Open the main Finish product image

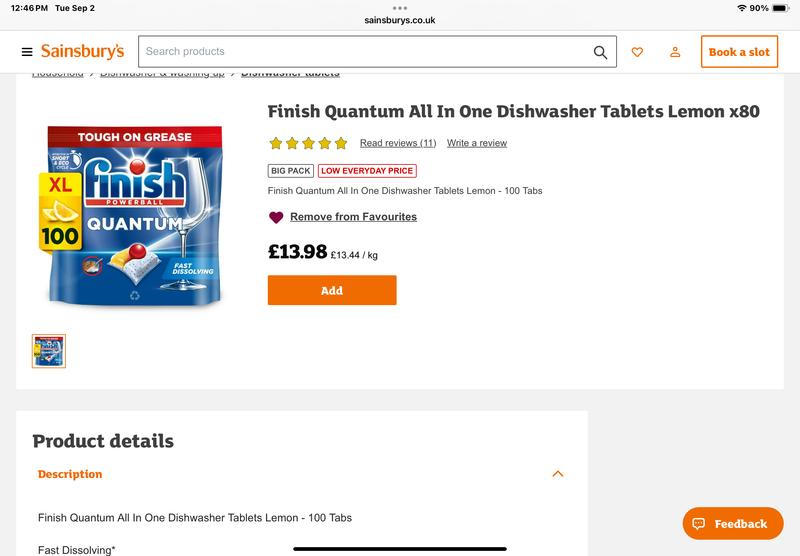point(135,216)
